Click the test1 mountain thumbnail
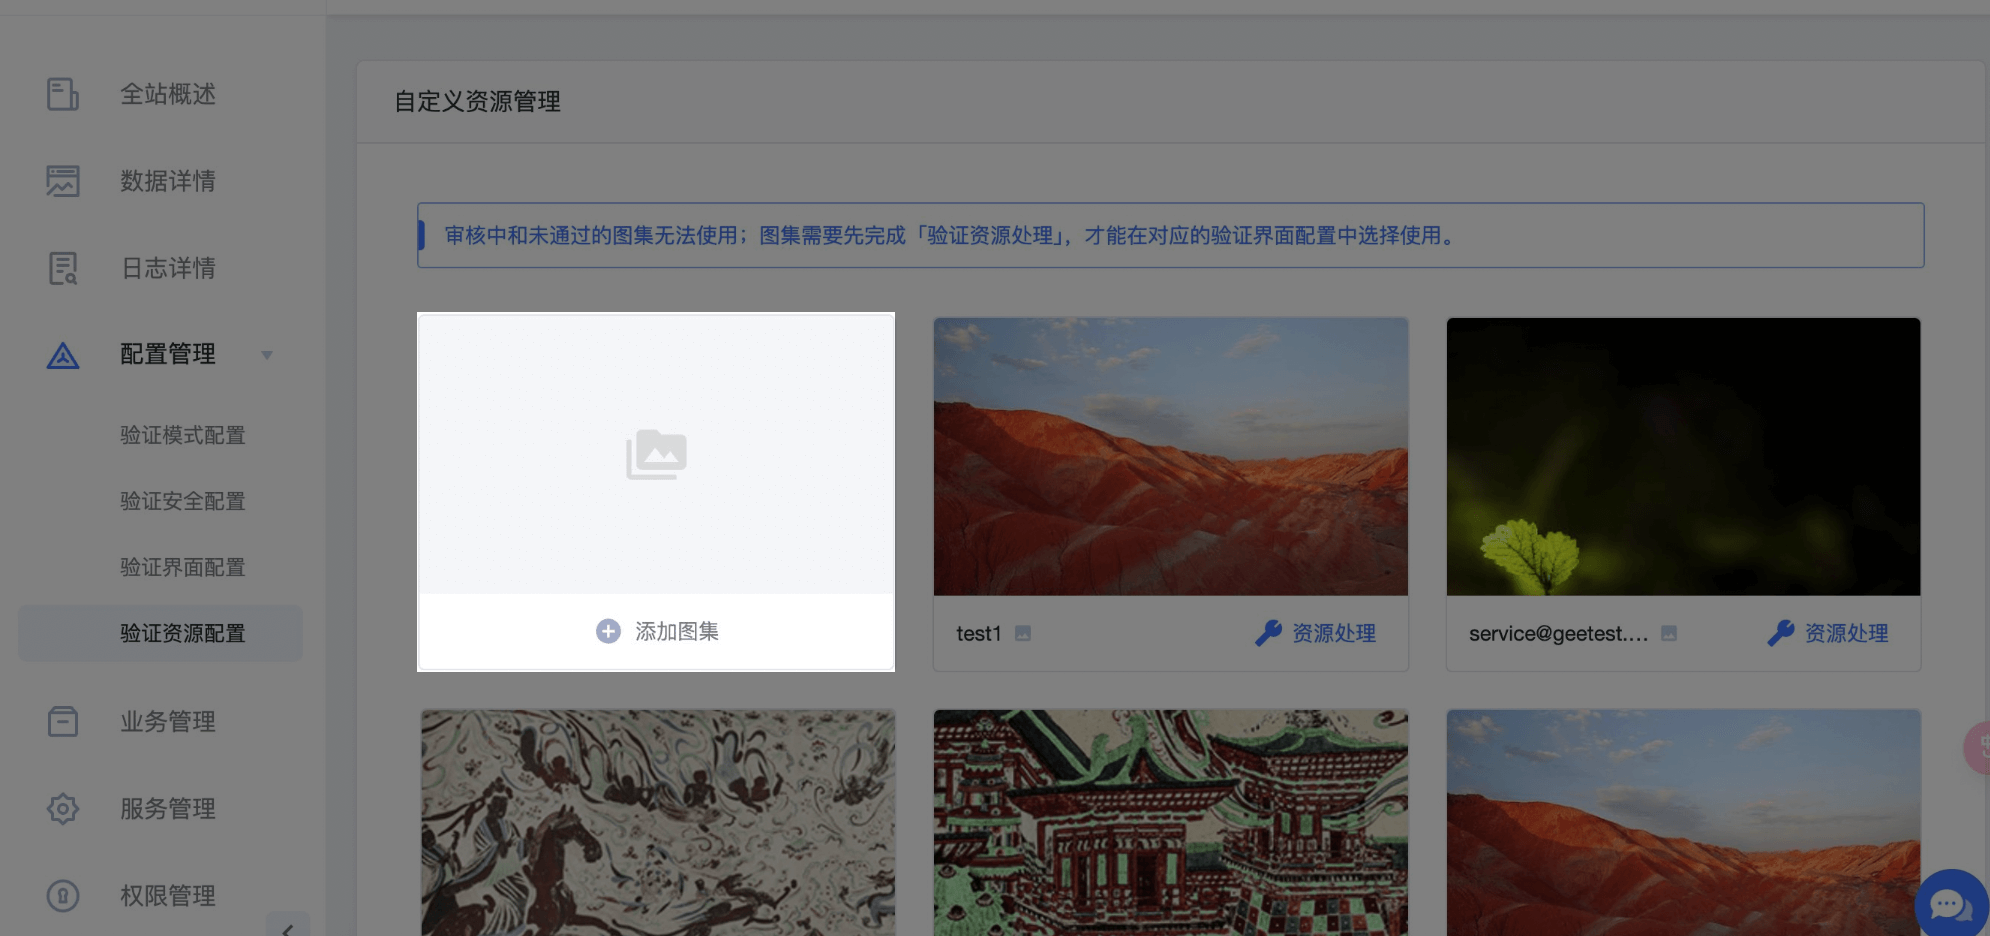Viewport: 1990px width, 936px height. click(1169, 456)
